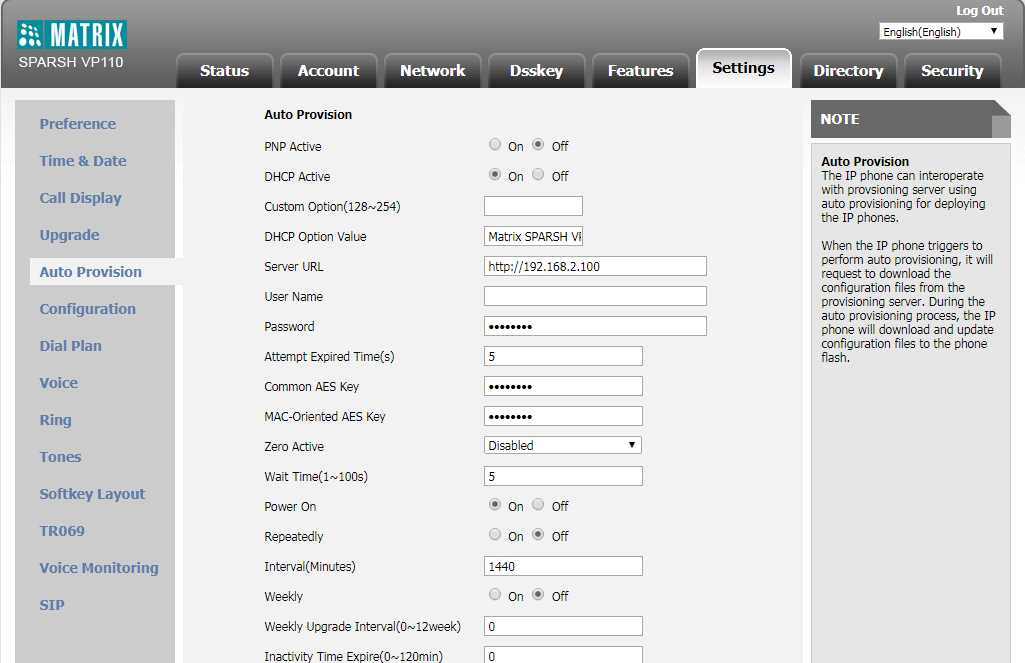This screenshot has width=1025, height=663.
Task: Click the Auto Provision form heading
Action: pyautogui.click(x=308, y=114)
